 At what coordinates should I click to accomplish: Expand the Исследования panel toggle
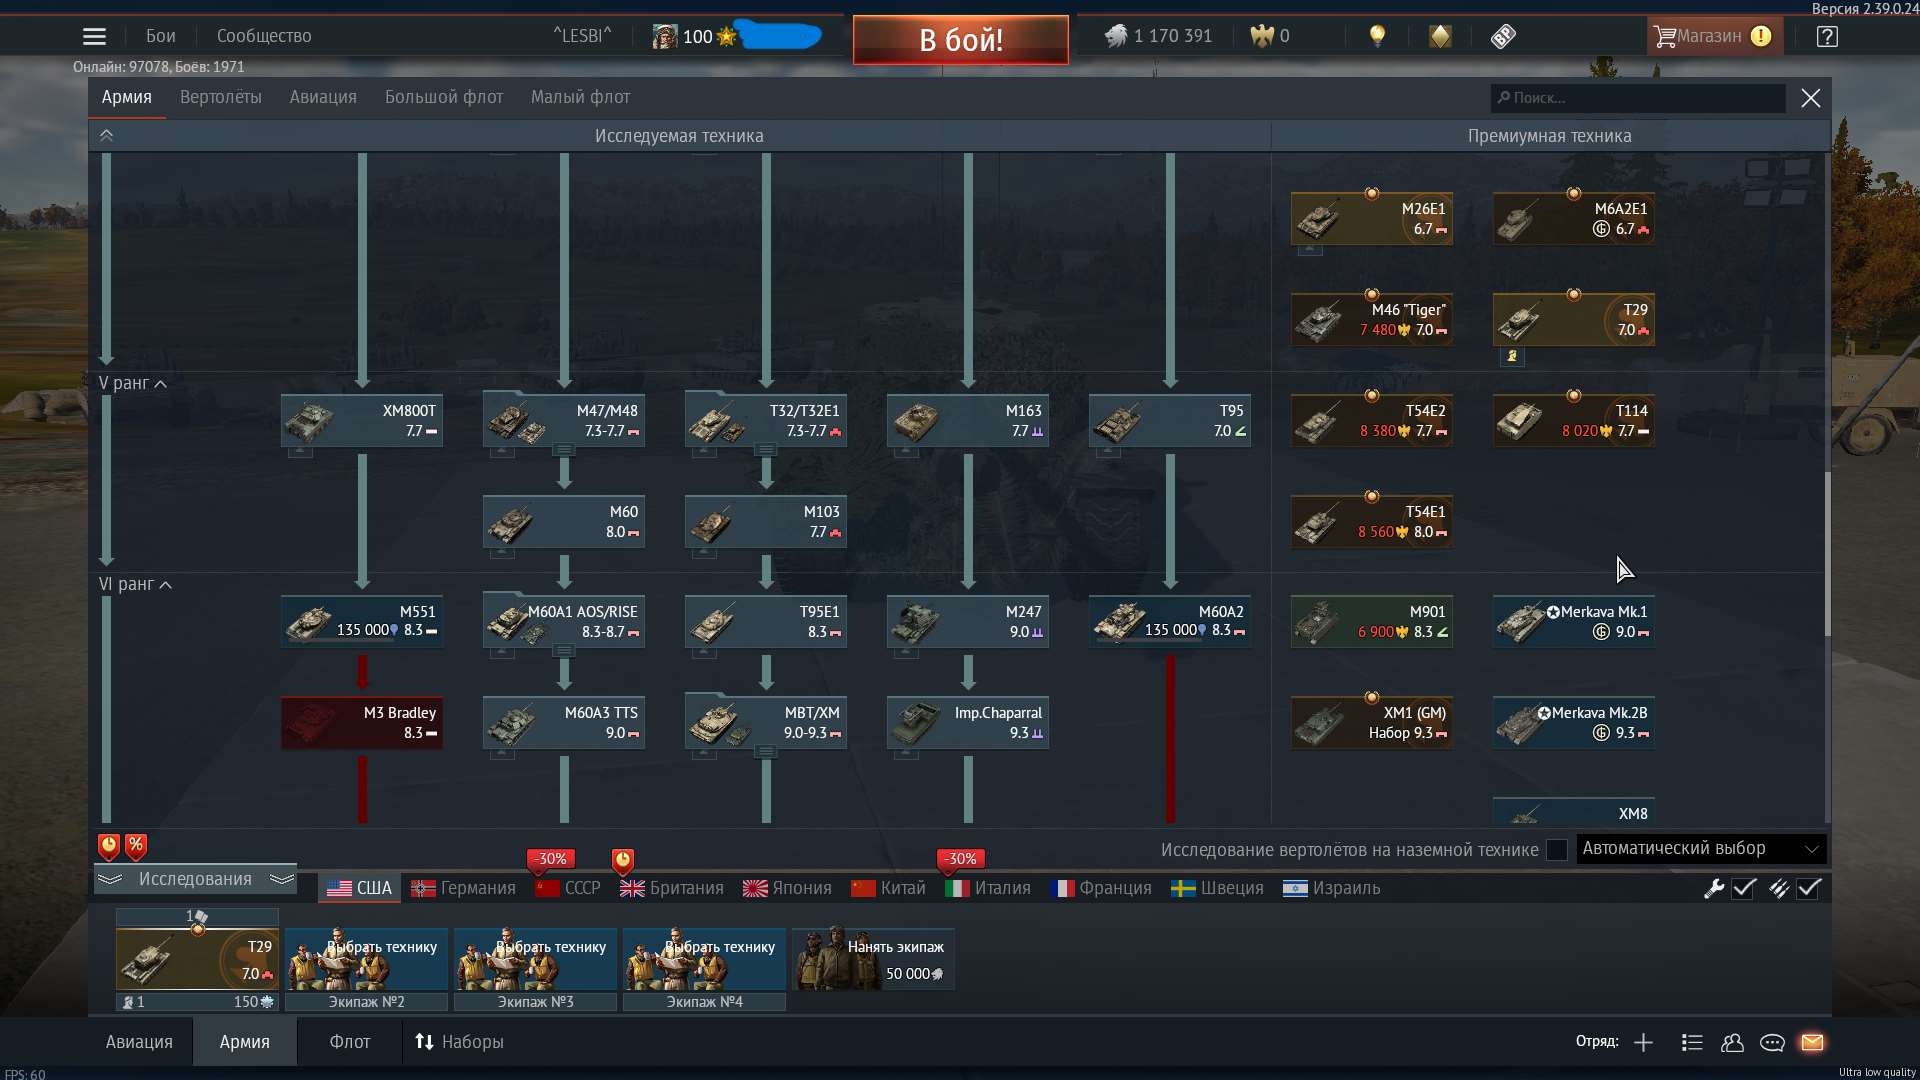[195, 879]
